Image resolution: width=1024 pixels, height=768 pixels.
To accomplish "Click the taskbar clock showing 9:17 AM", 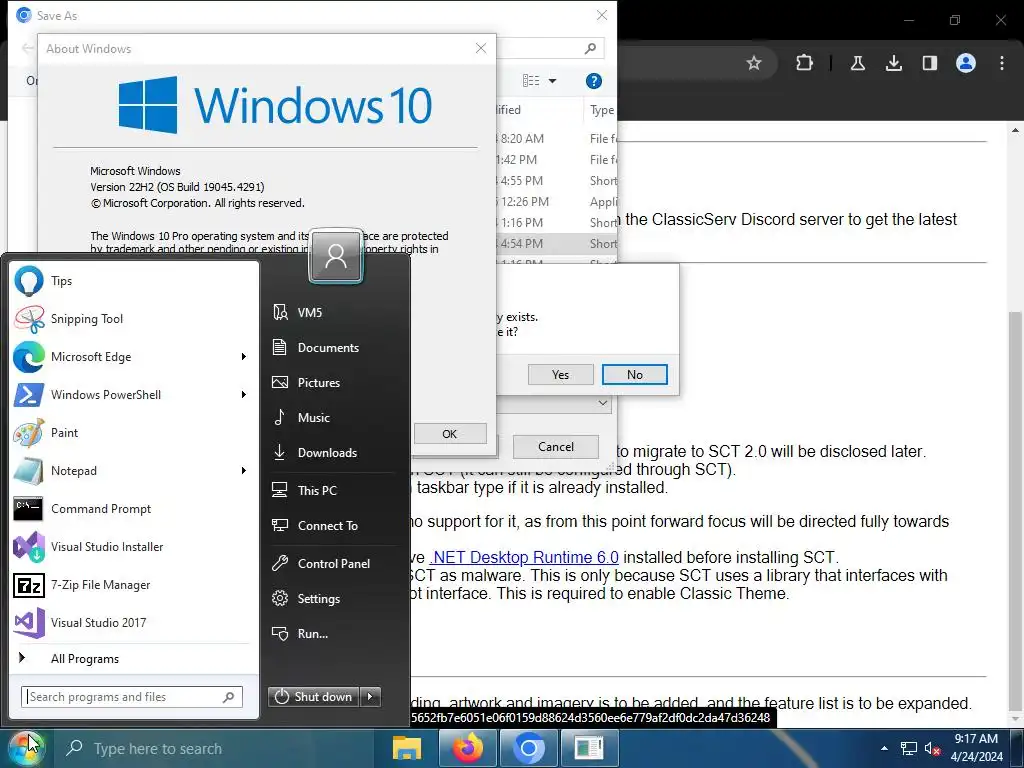I will tap(977, 748).
